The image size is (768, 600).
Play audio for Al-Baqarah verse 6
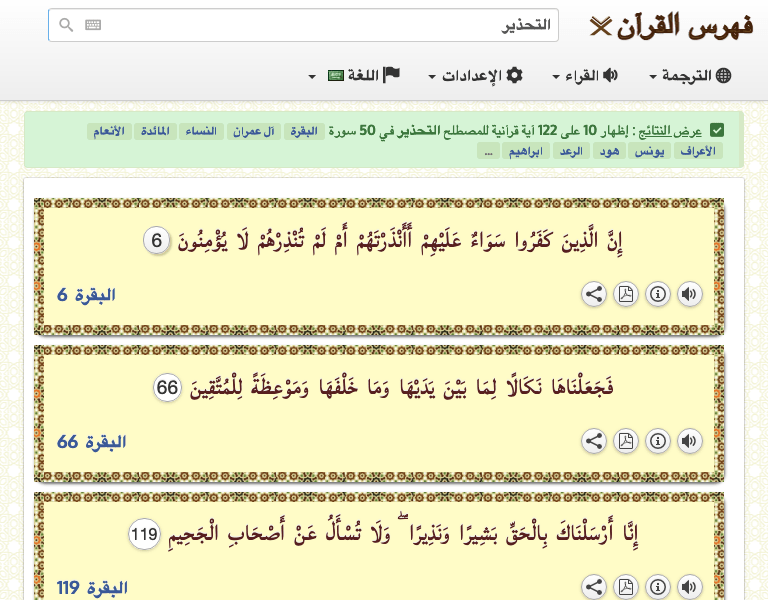(689, 294)
